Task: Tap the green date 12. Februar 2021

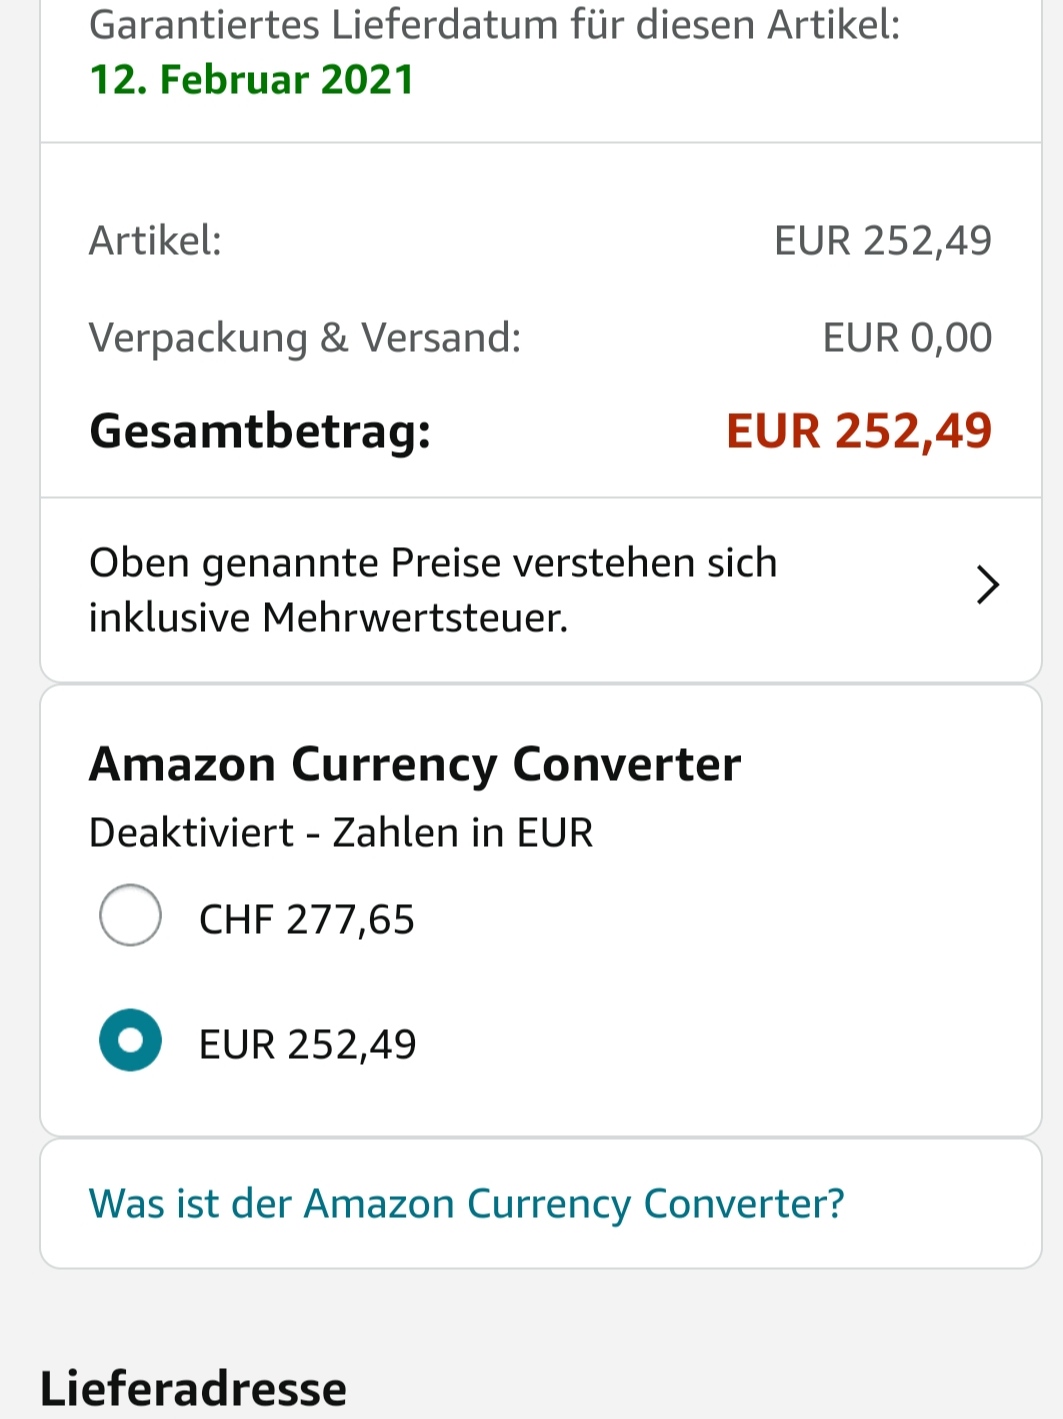Action: click(x=252, y=80)
